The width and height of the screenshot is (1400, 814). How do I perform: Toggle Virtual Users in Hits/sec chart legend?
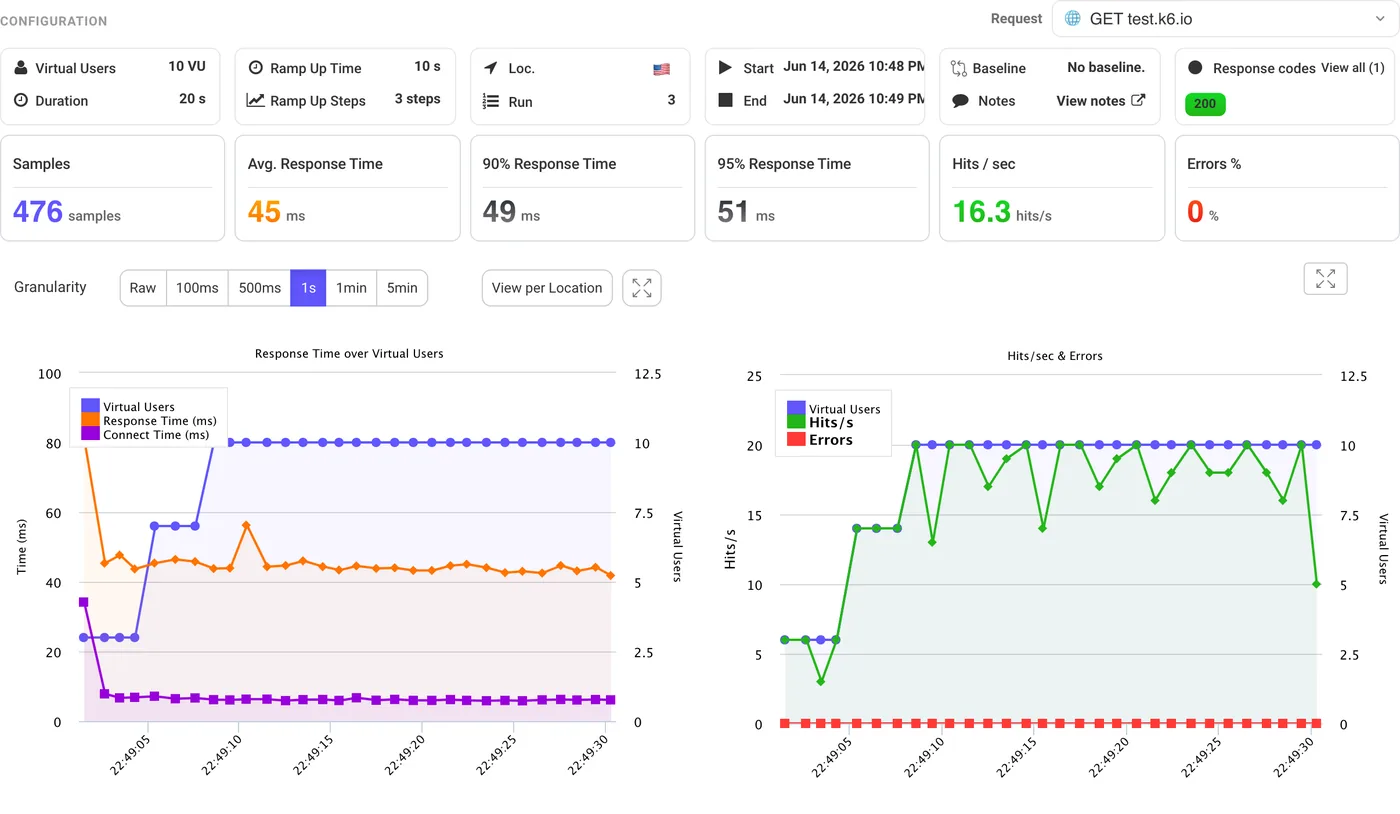click(x=834, y=409)
